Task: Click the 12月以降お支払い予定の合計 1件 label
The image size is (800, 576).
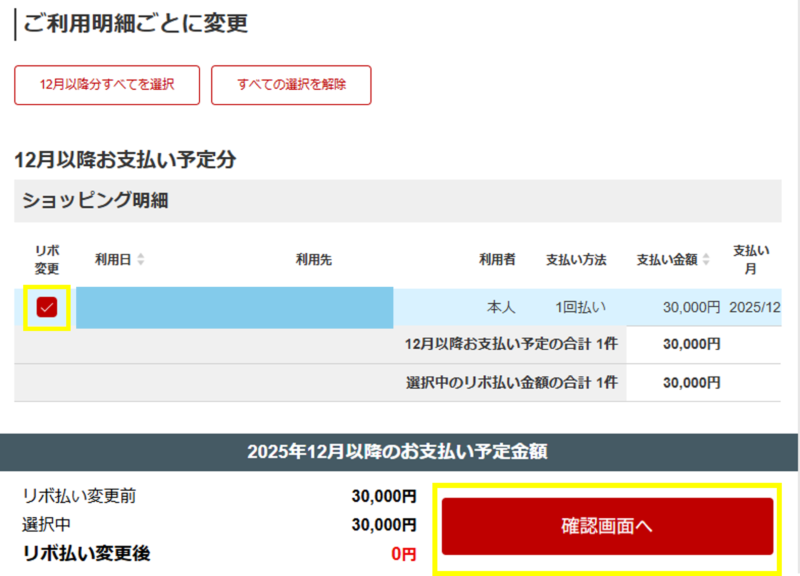Action: (510, 344)
